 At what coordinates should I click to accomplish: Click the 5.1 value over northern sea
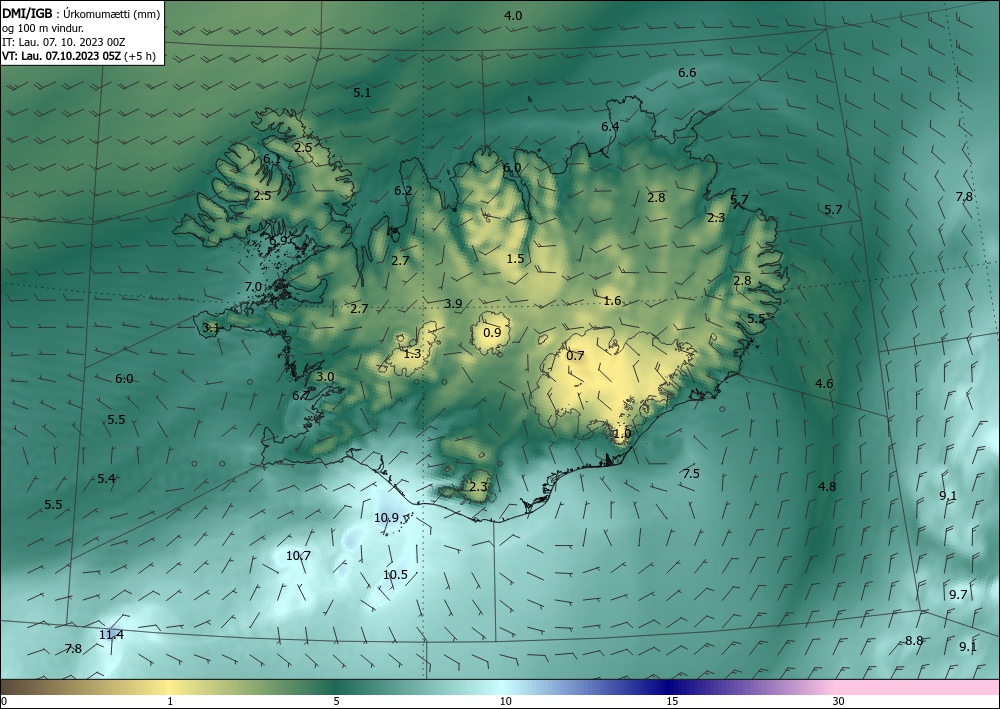[x=362, y=92]
